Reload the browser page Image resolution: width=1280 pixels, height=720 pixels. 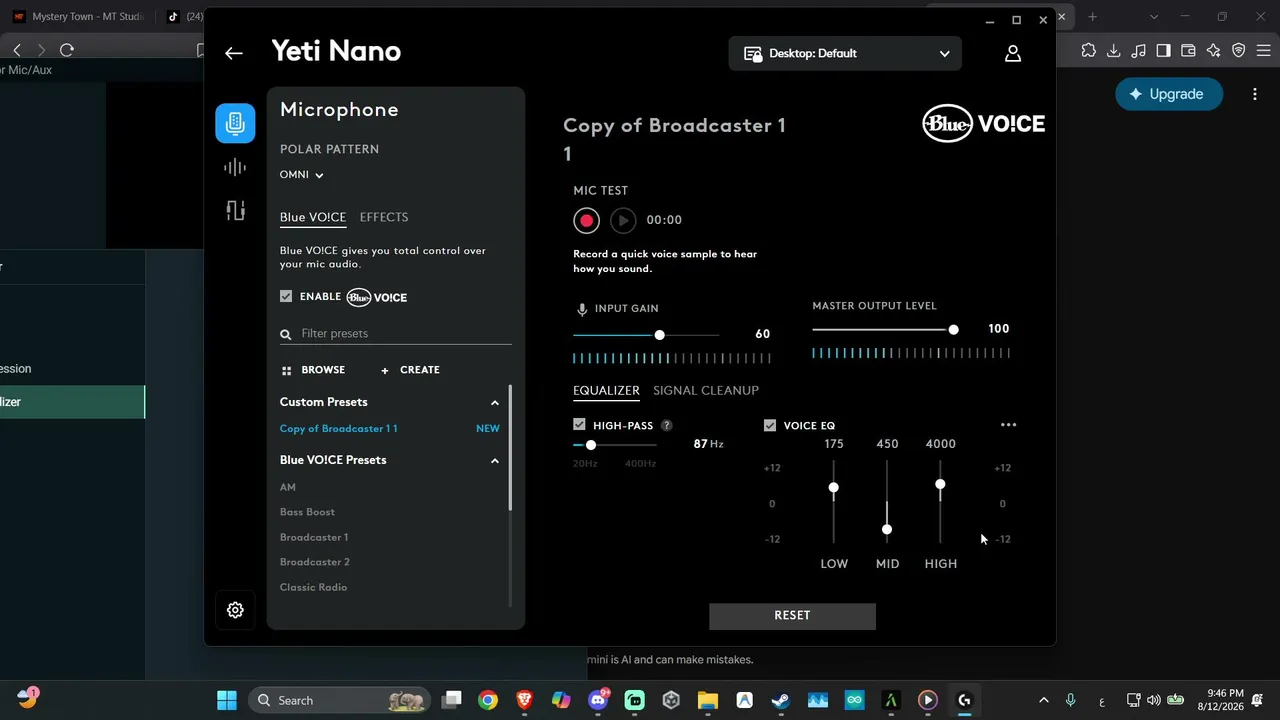pyautogui.click(x=67, y=50)
